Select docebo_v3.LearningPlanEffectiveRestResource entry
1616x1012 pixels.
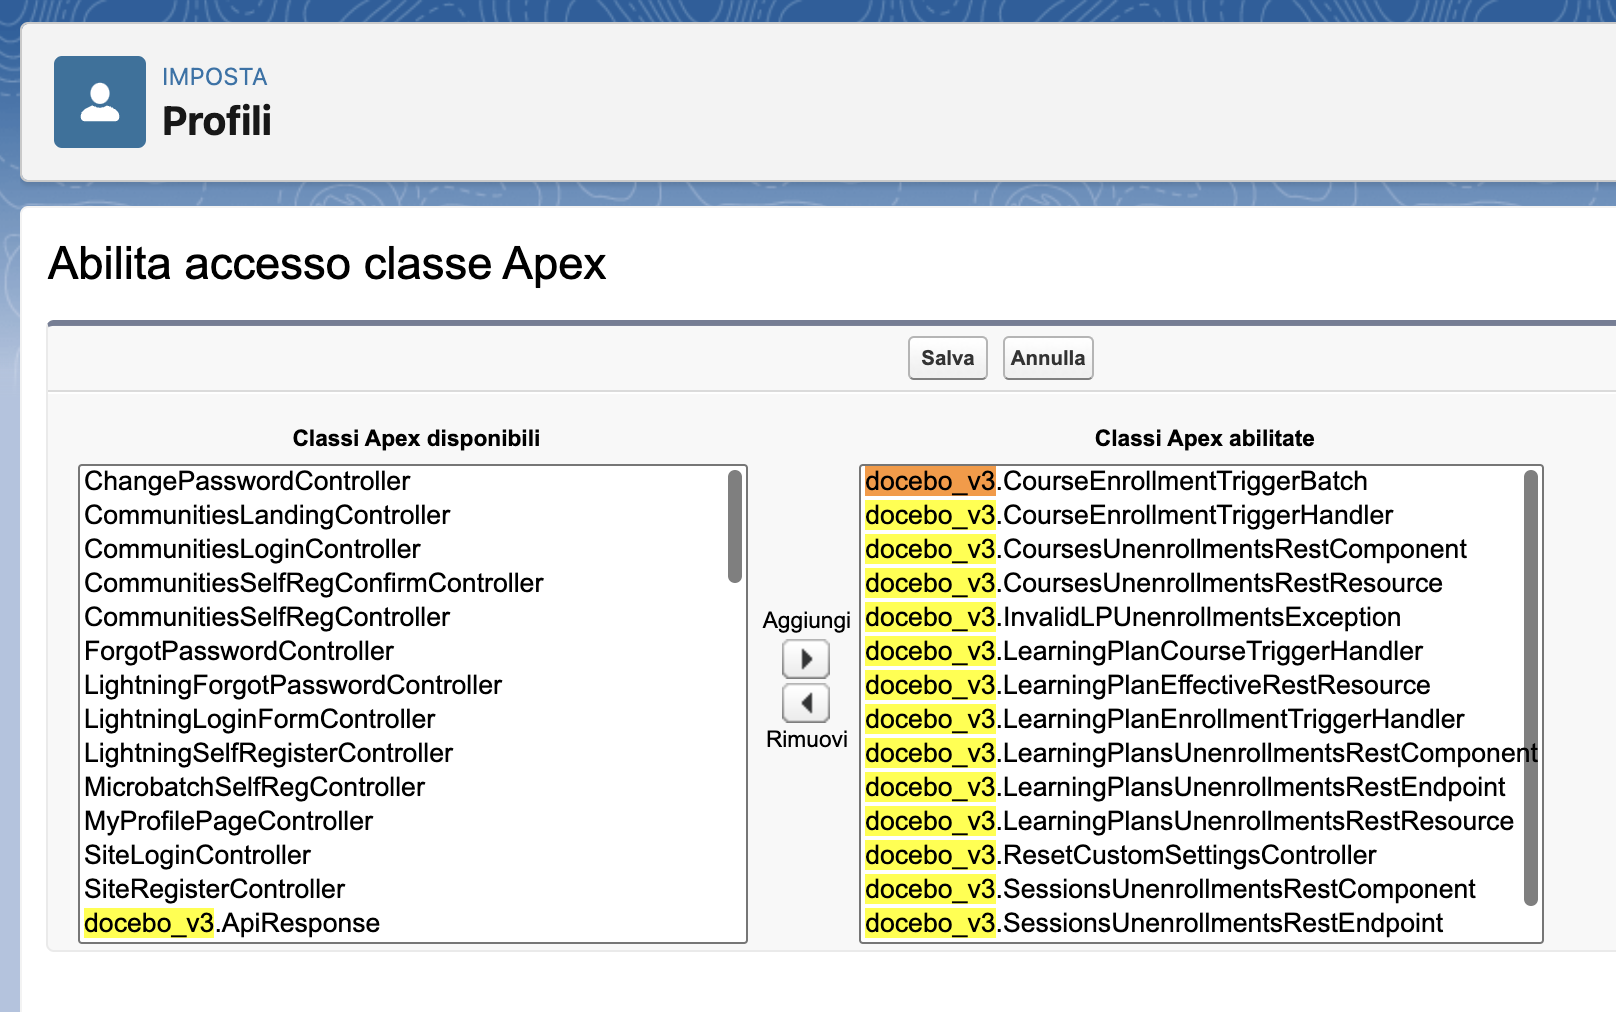[x=1148, y=685]
